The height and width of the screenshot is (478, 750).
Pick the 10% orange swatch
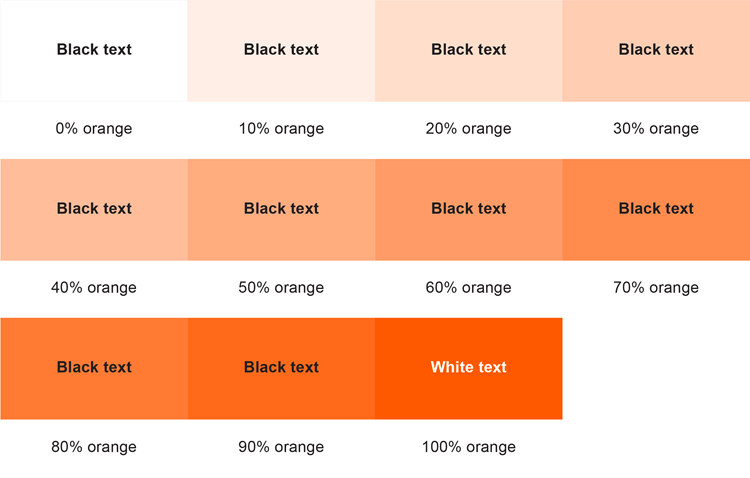pyautogui.click(x=281, y=51)
